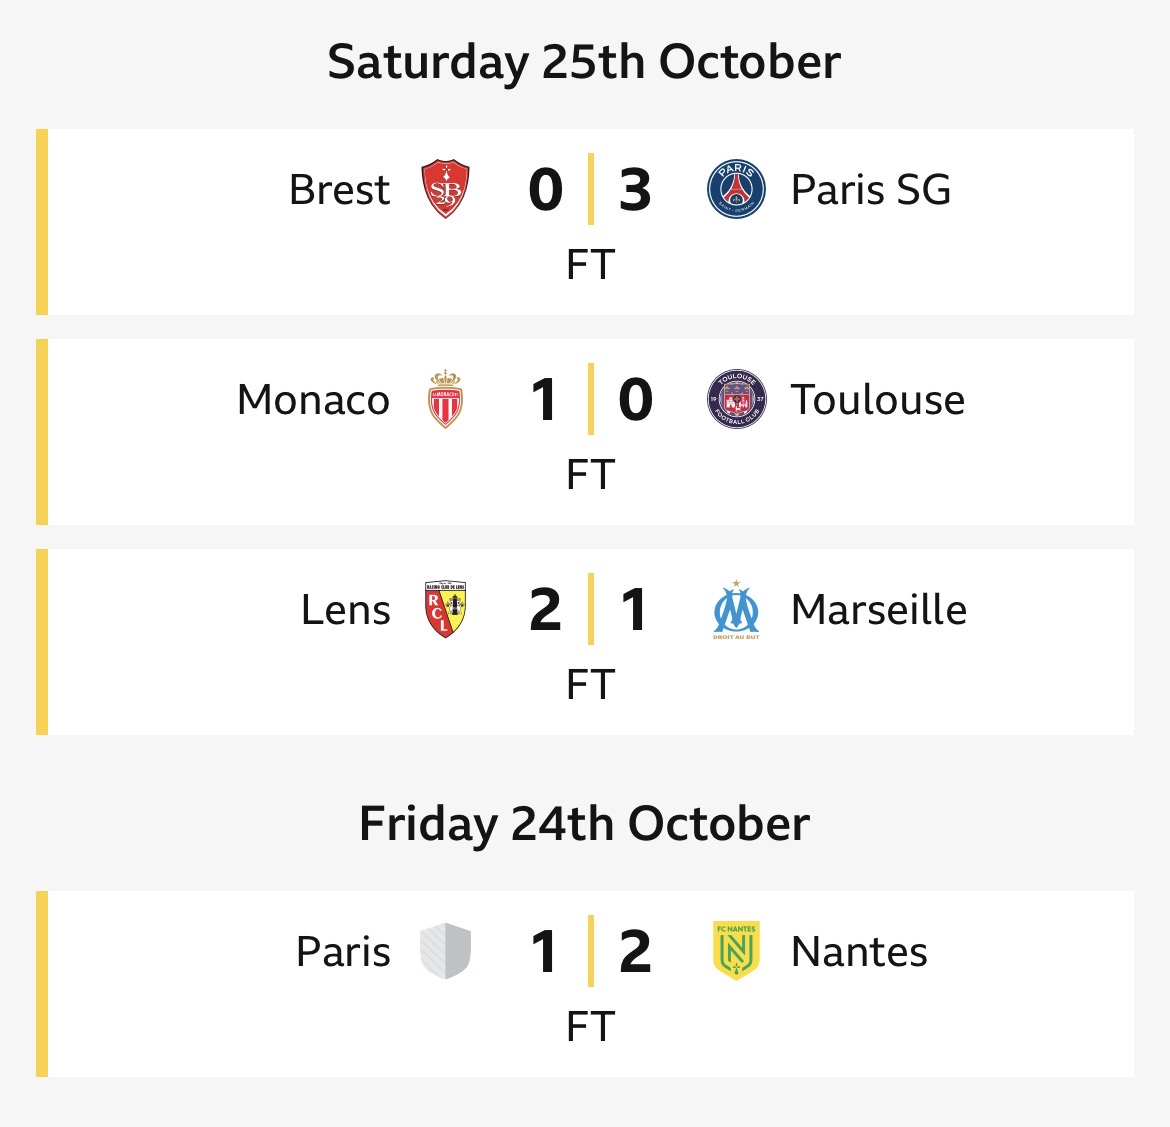Open Monaco 1-0 Toulouse match score
The image size is (1170, 1127).
pyautogui.click(x=590, y=399)
